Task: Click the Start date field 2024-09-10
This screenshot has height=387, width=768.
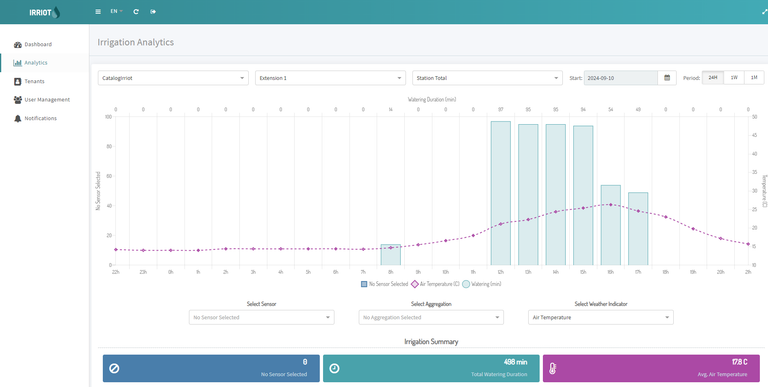Action: click(621, 78)
